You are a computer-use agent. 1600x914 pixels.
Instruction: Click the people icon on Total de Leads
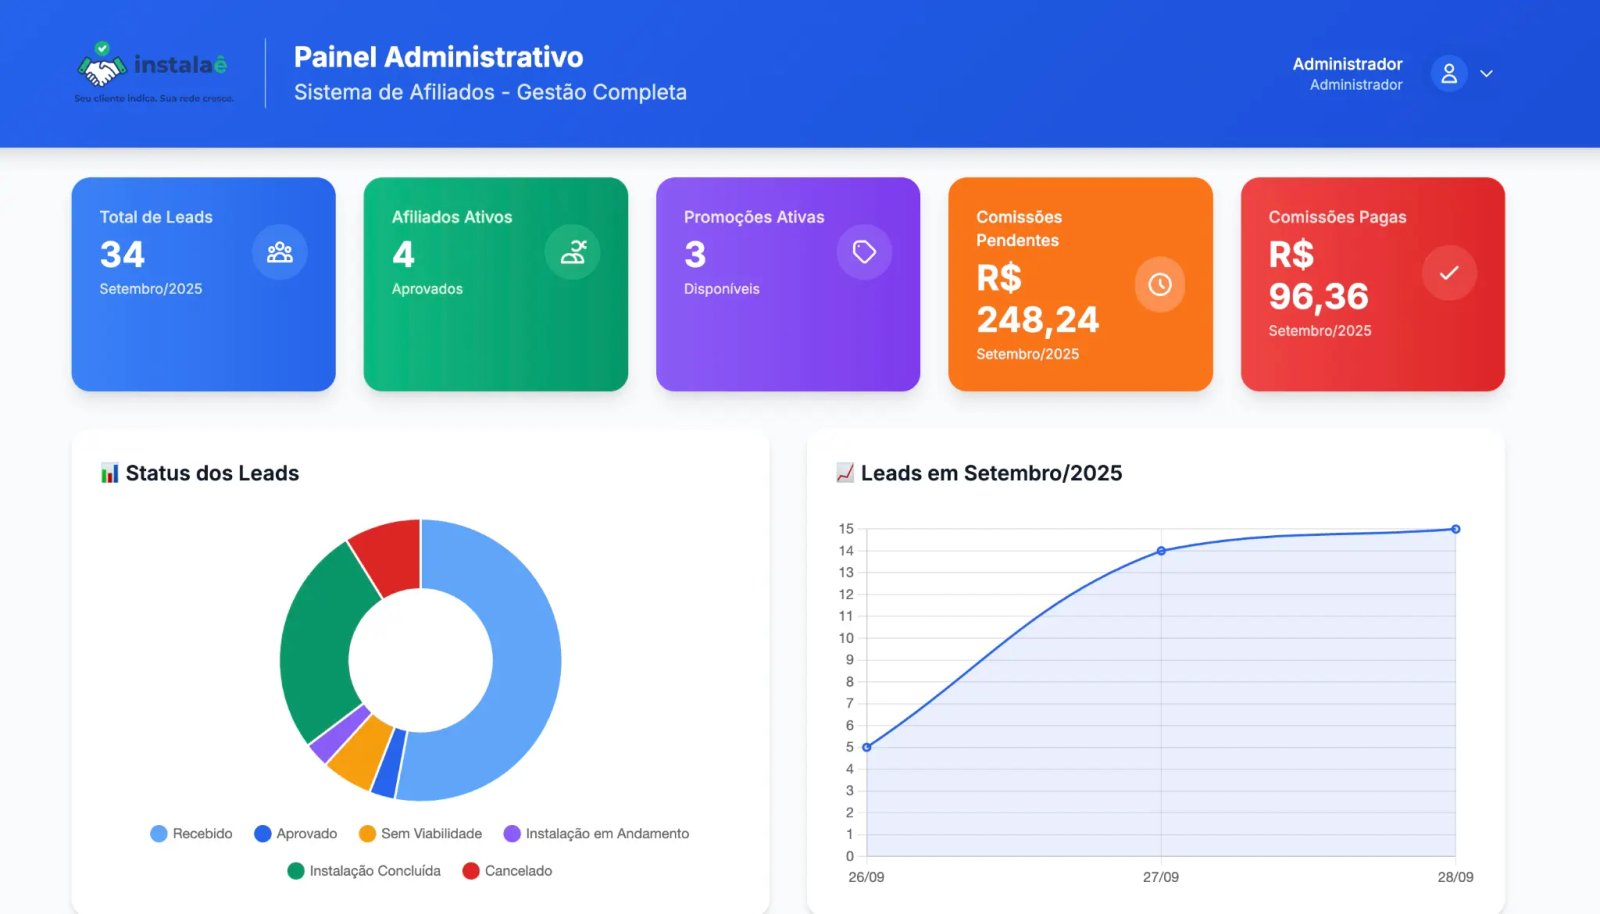point(280,252)
